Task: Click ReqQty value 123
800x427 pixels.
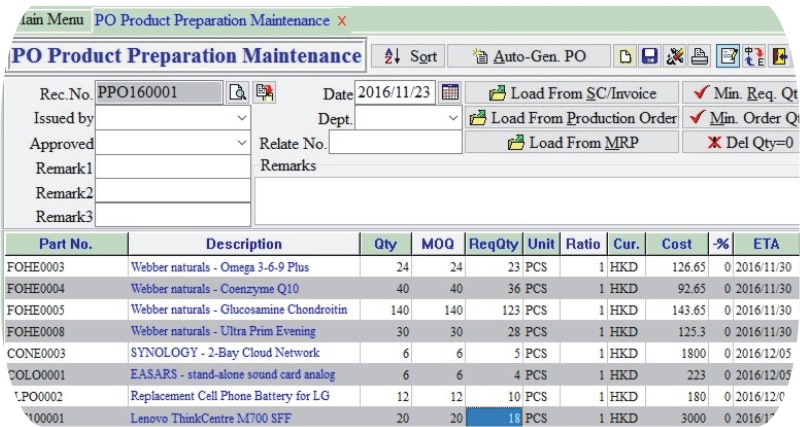Action: click(x=510, y=310)
